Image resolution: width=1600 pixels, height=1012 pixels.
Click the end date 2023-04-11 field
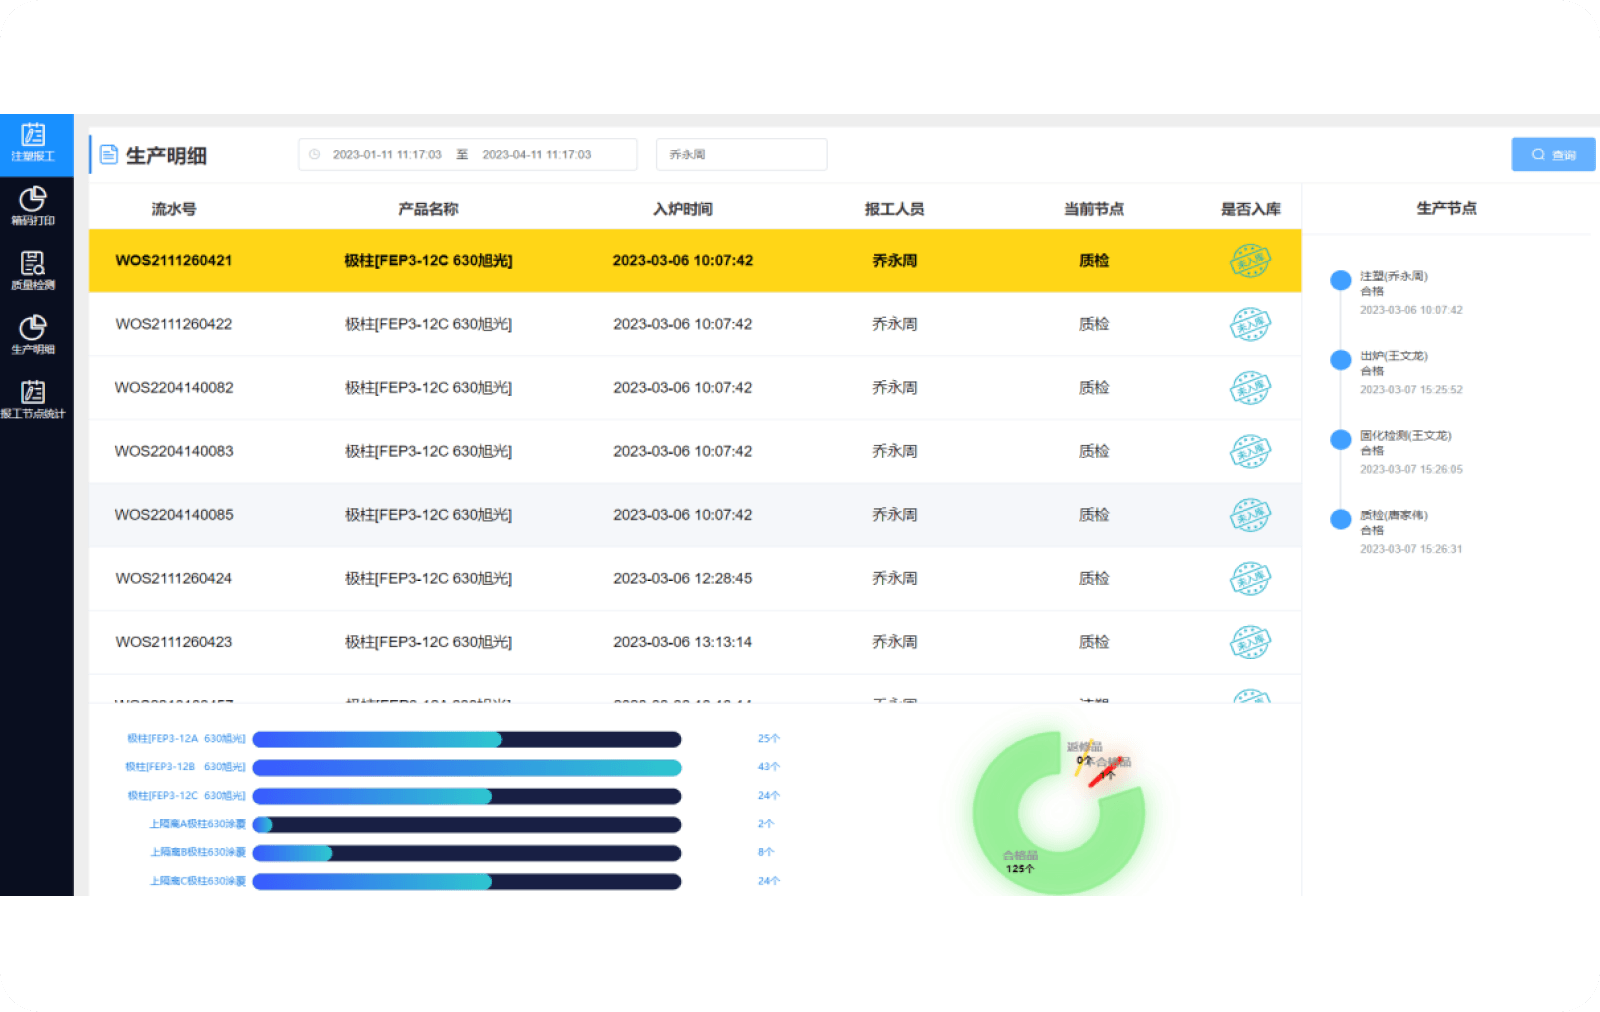coord(536,155)
